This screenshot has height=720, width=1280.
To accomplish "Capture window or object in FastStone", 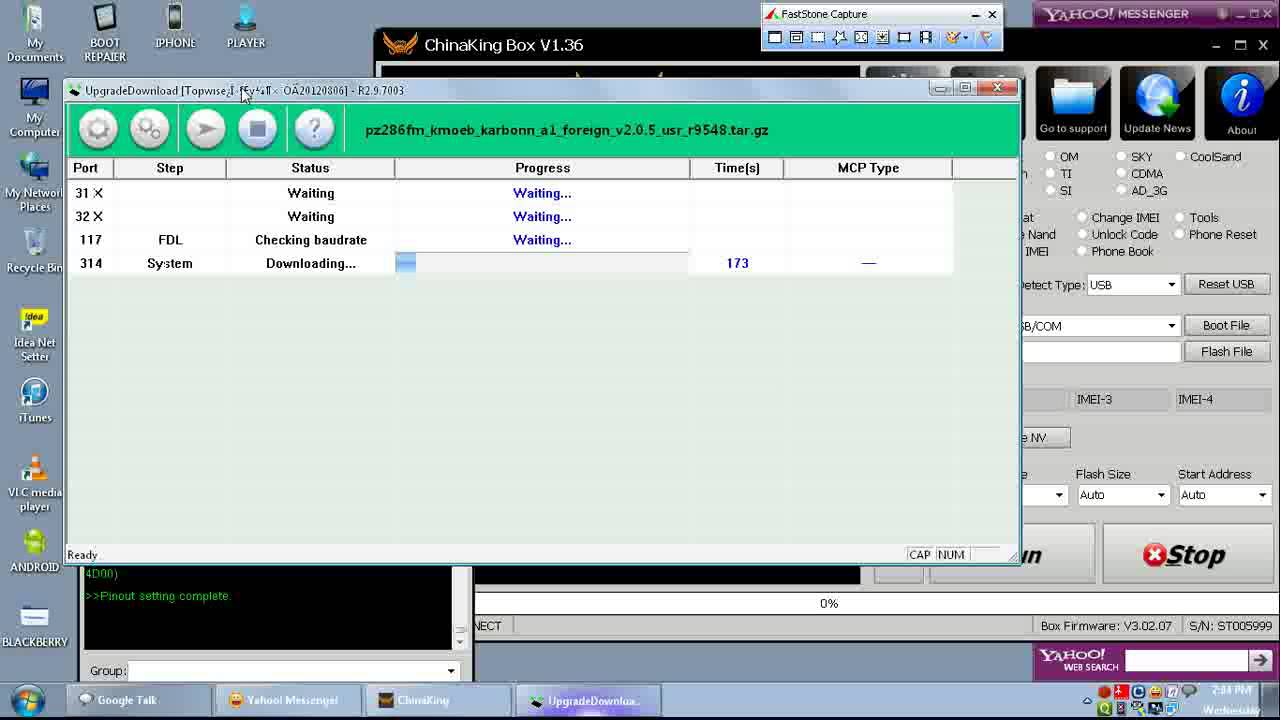I will click(797, 37).
